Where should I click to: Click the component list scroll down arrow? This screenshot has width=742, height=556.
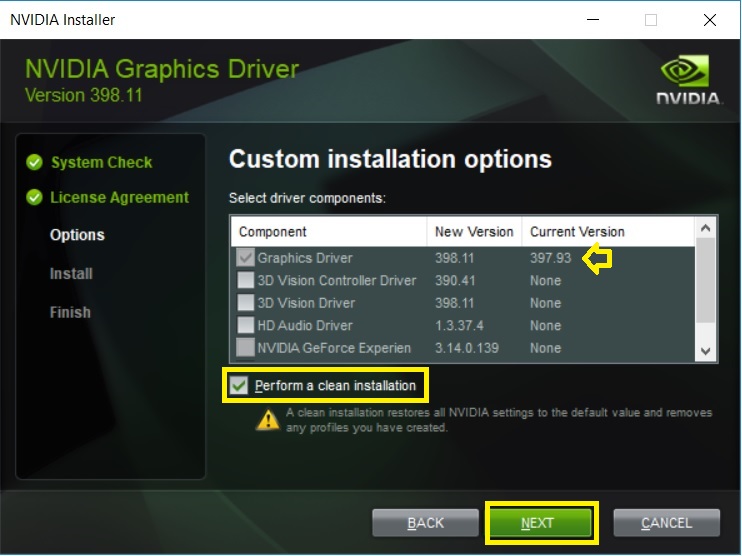tap(706, 351)
